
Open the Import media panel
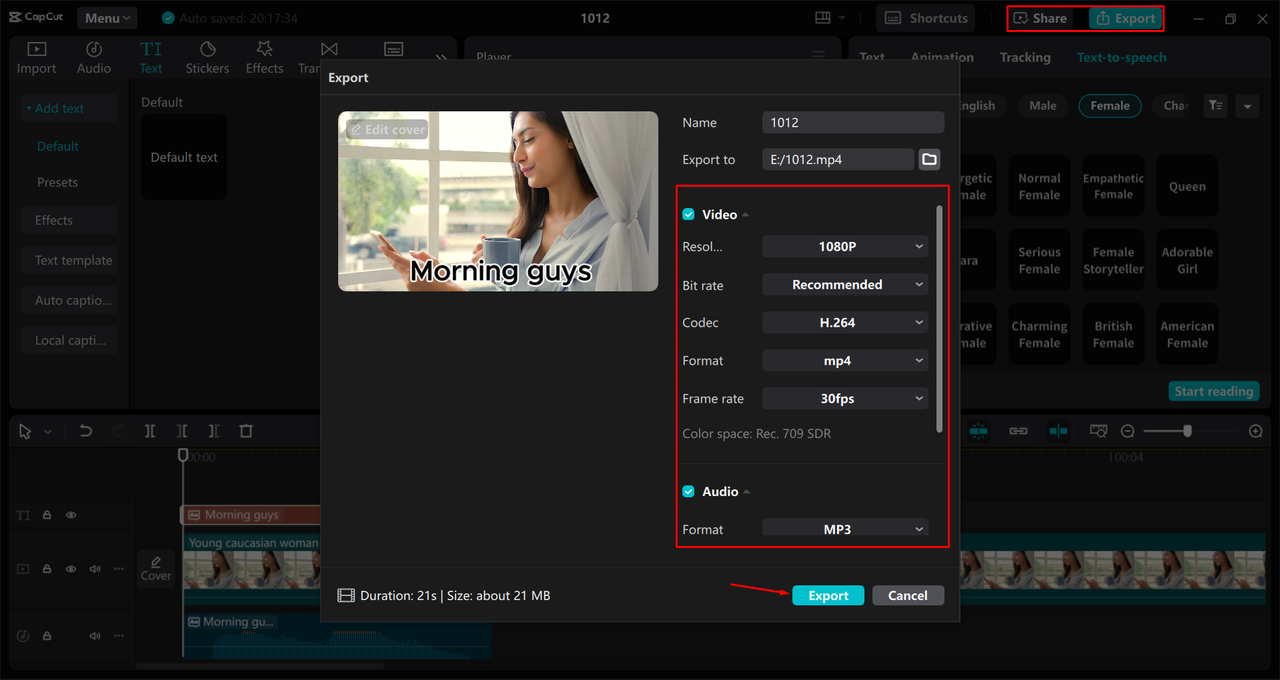click(x=36, y=58)
